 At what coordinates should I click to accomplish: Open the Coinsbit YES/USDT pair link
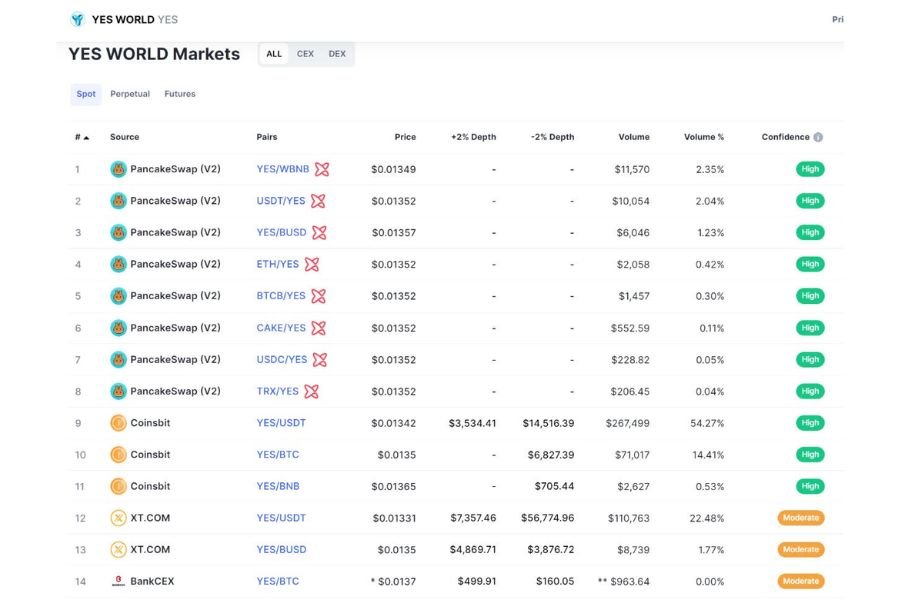coord(281,423)
